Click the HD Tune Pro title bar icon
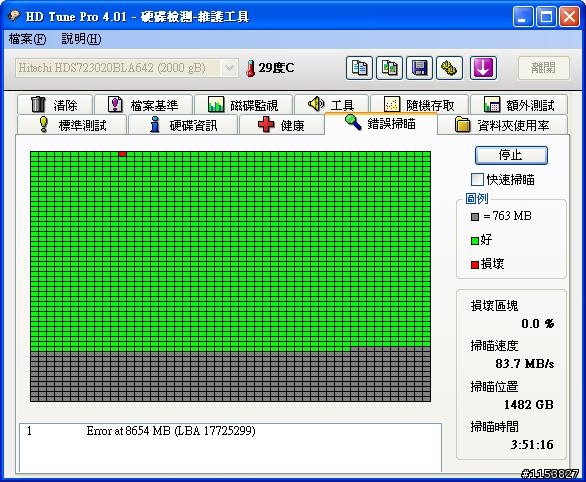Screen dimensions: 586x482 (x=14, y=16)
